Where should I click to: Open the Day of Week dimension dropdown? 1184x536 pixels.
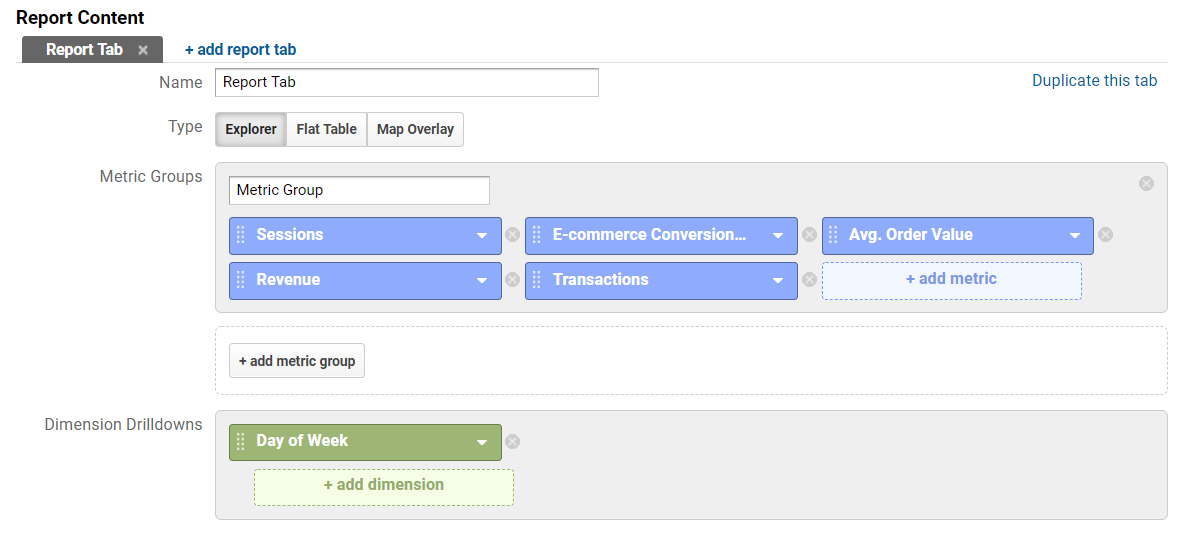coord(482,442)
